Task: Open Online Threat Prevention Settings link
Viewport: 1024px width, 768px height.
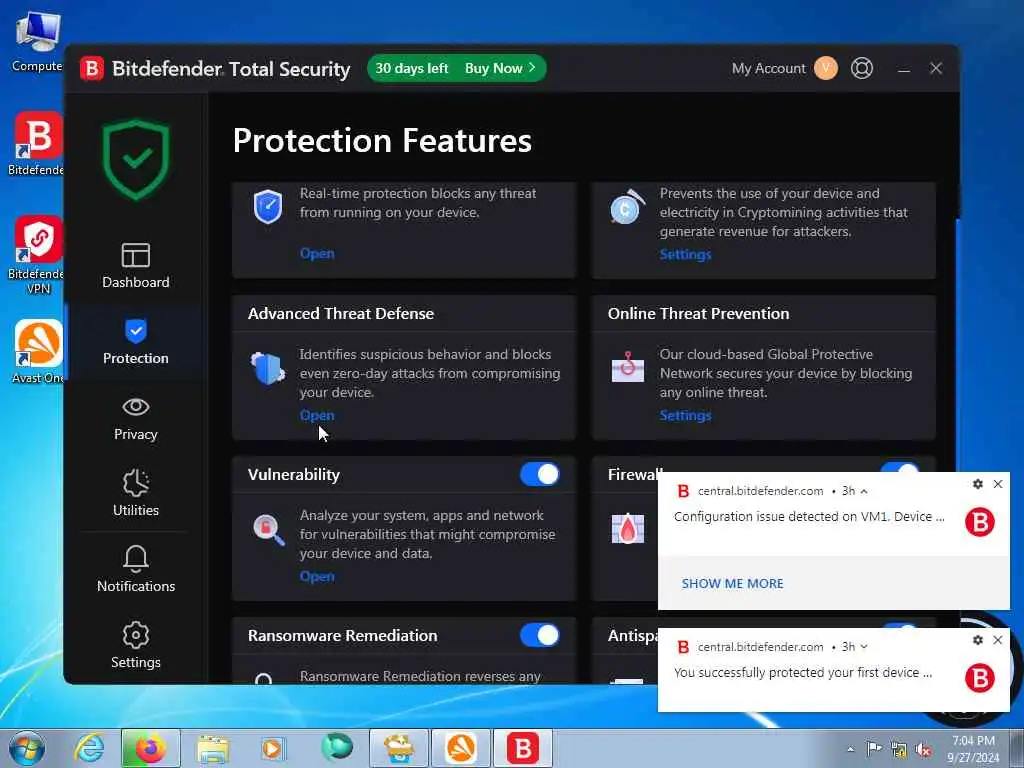Action: pos(685,415)
